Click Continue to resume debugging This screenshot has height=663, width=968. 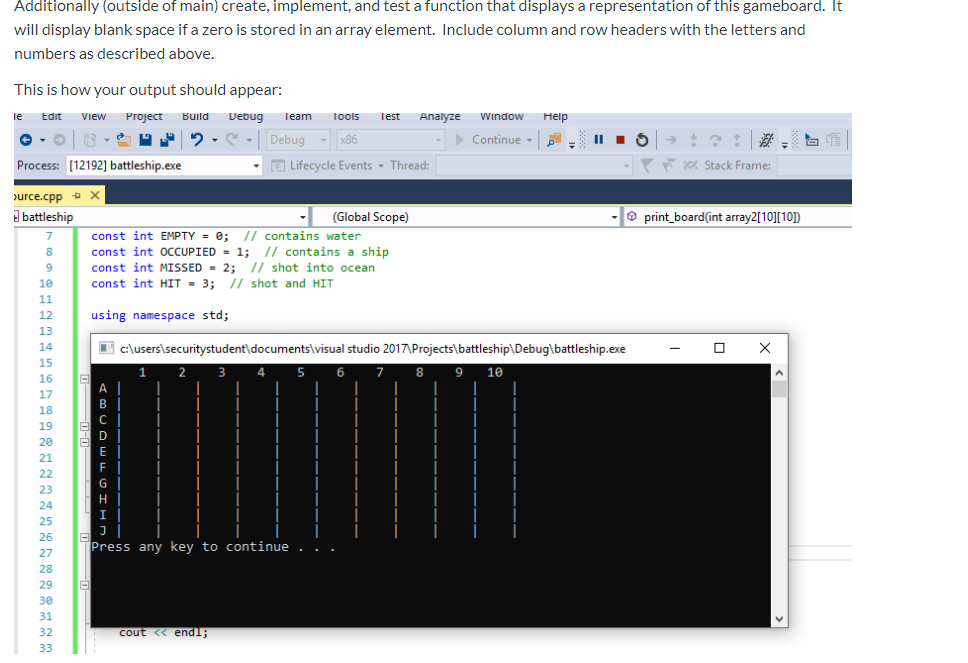[x=488, y=140]
